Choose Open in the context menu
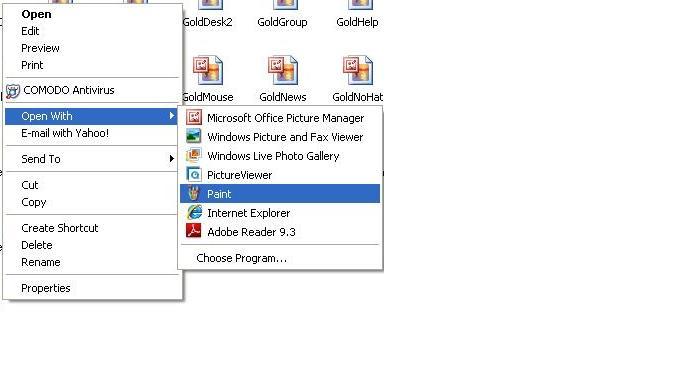 [91, 14]
